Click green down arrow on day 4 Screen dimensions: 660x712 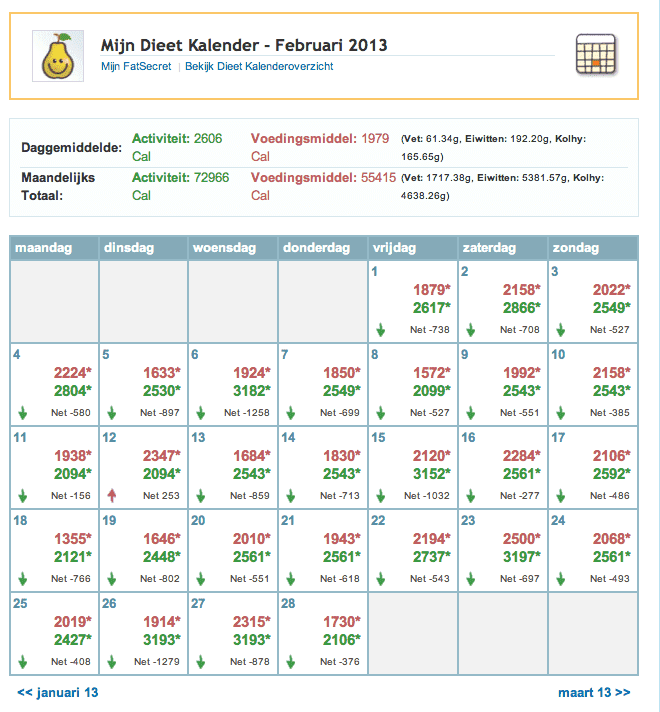pos(23,413)
